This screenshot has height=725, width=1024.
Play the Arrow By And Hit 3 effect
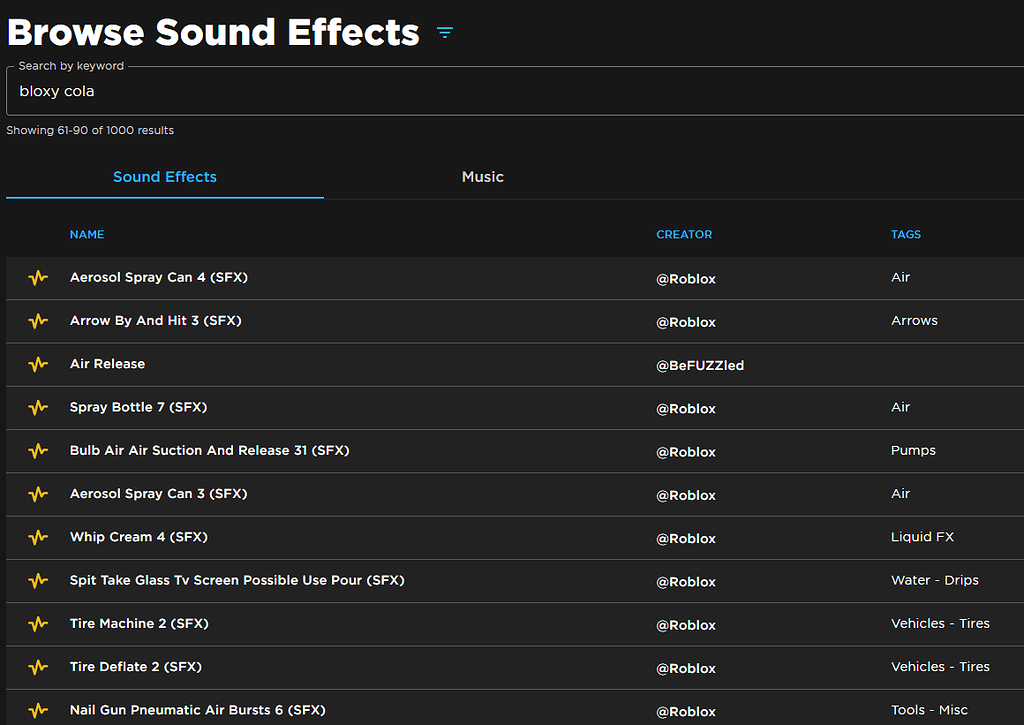(38, 321)
